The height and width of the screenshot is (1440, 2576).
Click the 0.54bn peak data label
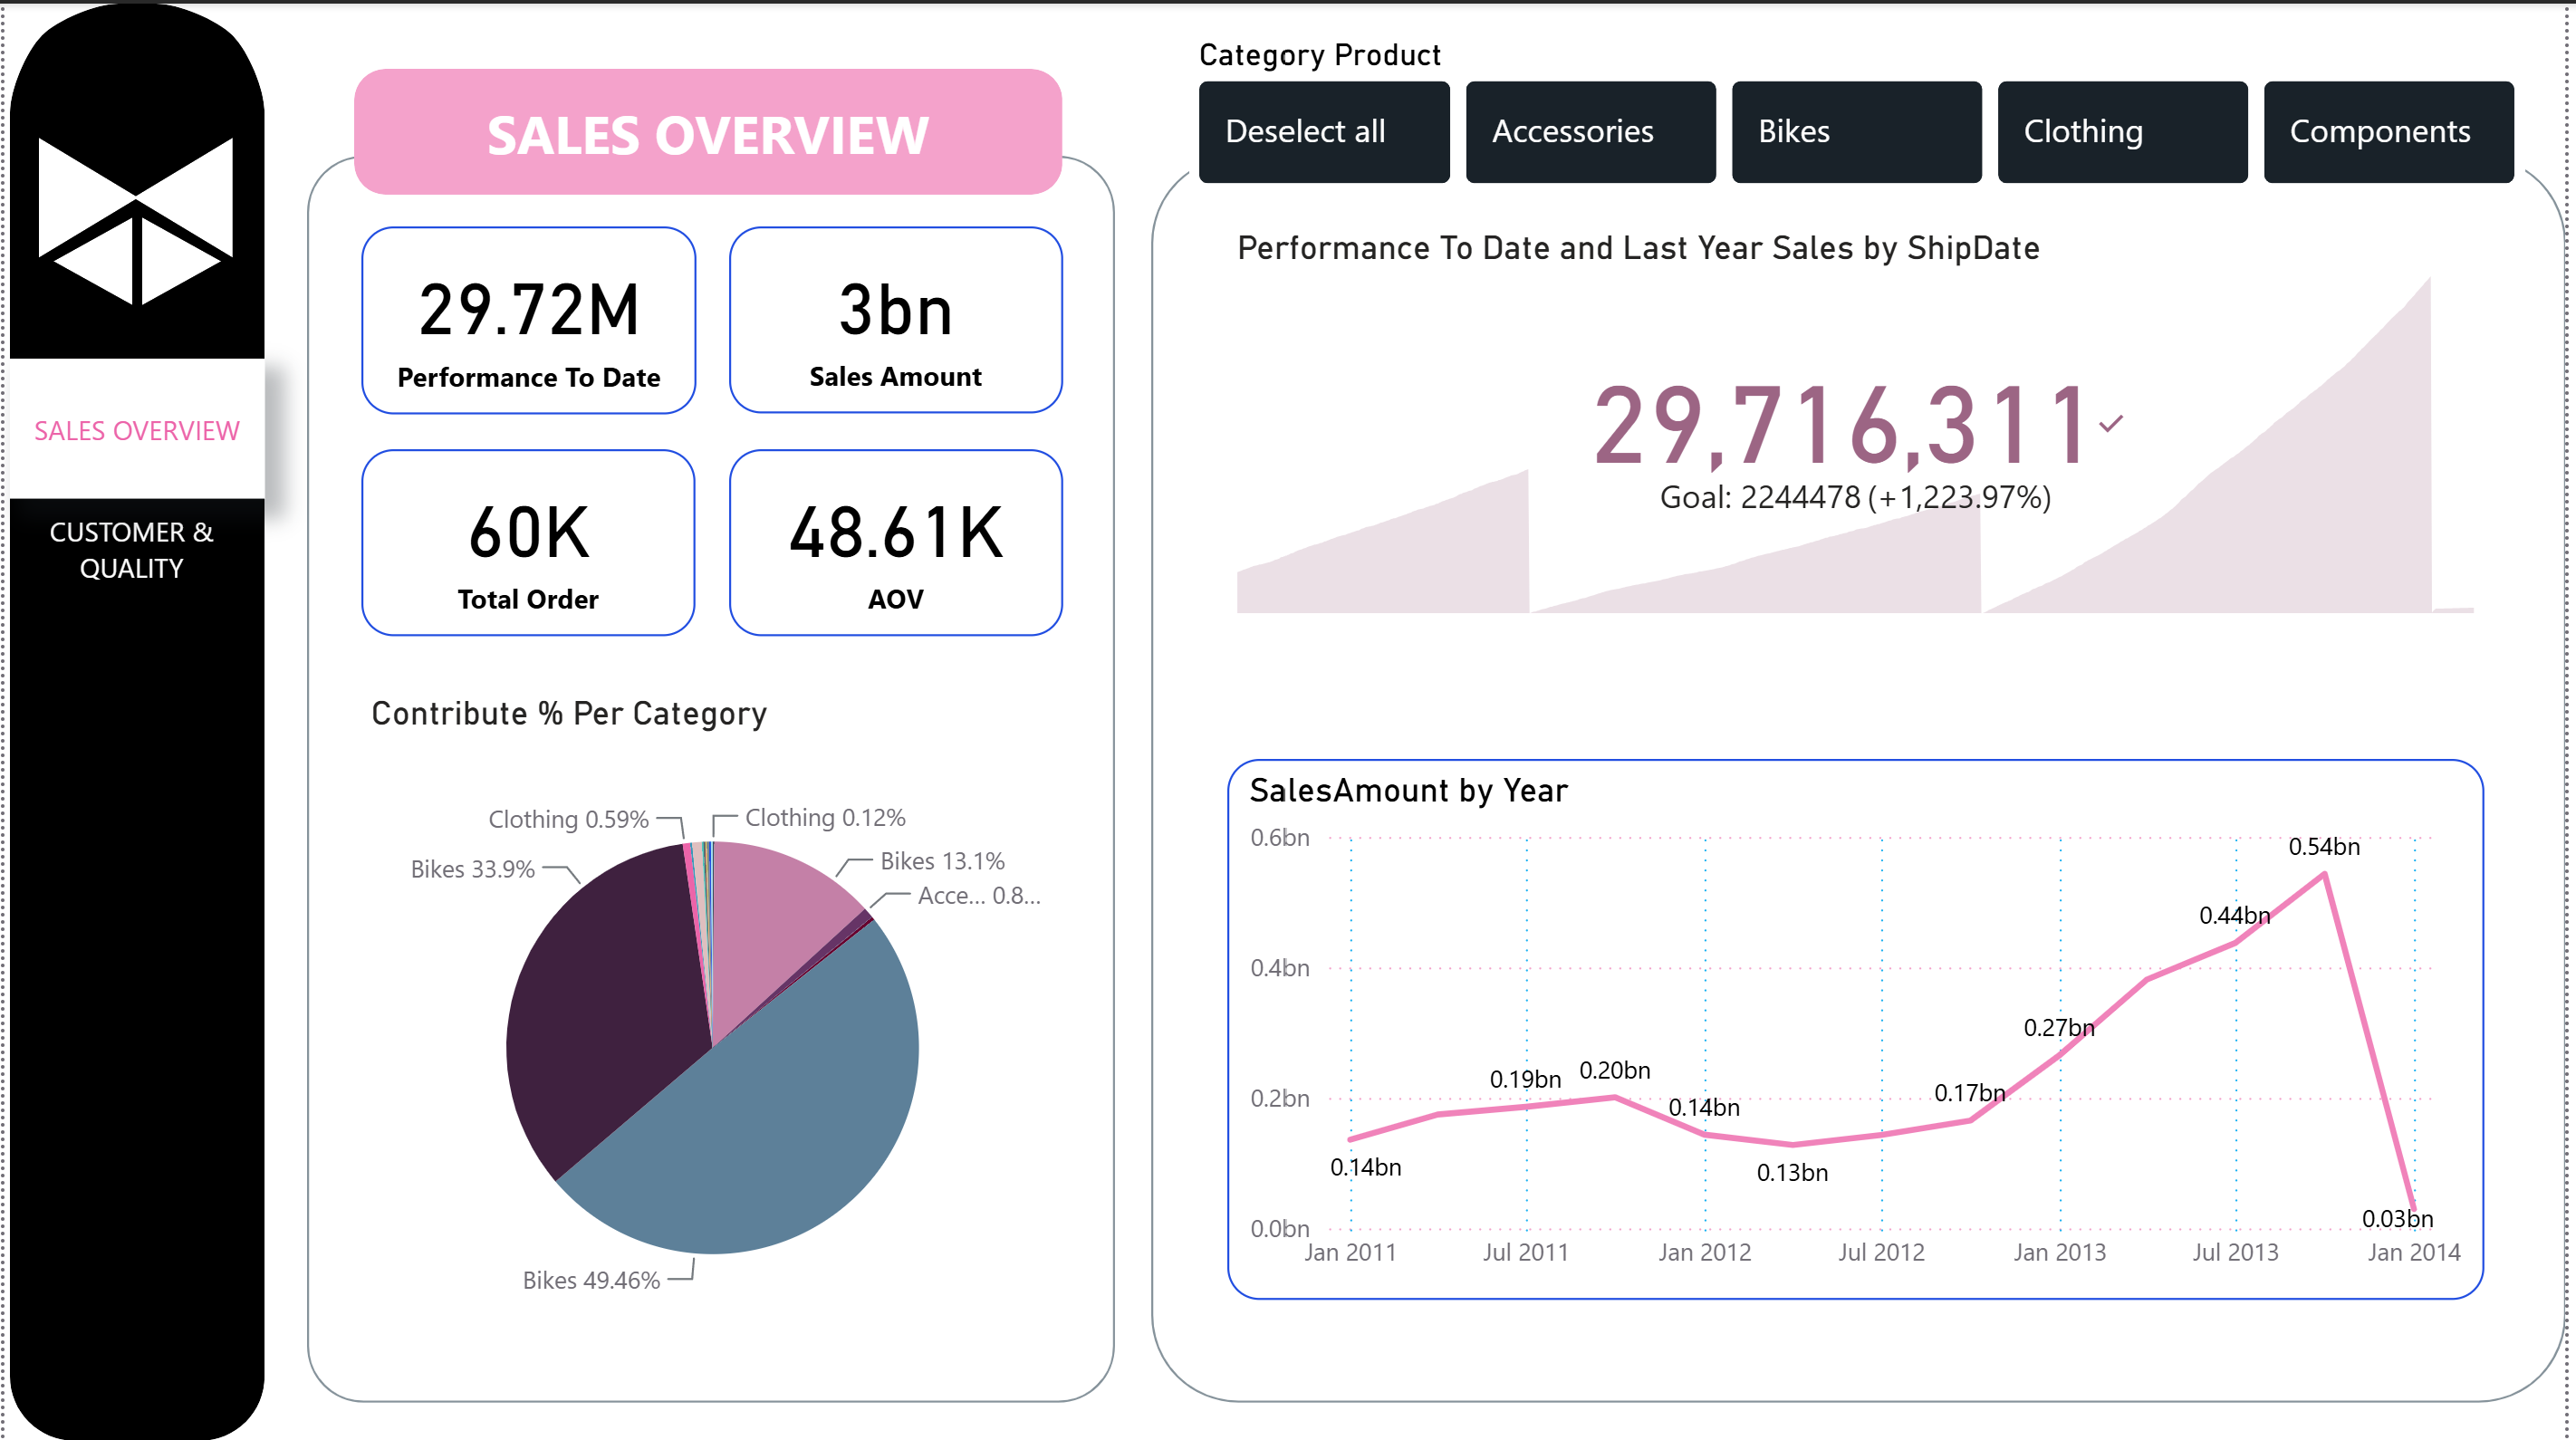pos(2324,846)
